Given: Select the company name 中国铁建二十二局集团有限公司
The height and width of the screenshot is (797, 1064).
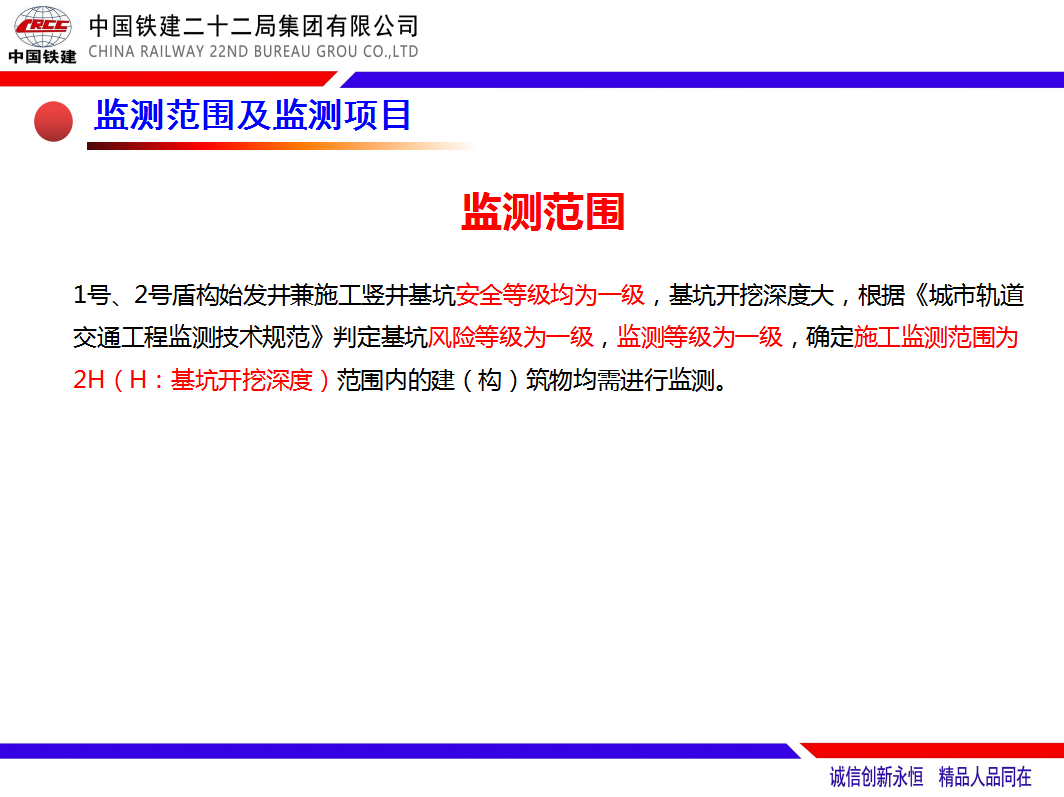Looking at the screenshot, I should (x=254, y=26).
